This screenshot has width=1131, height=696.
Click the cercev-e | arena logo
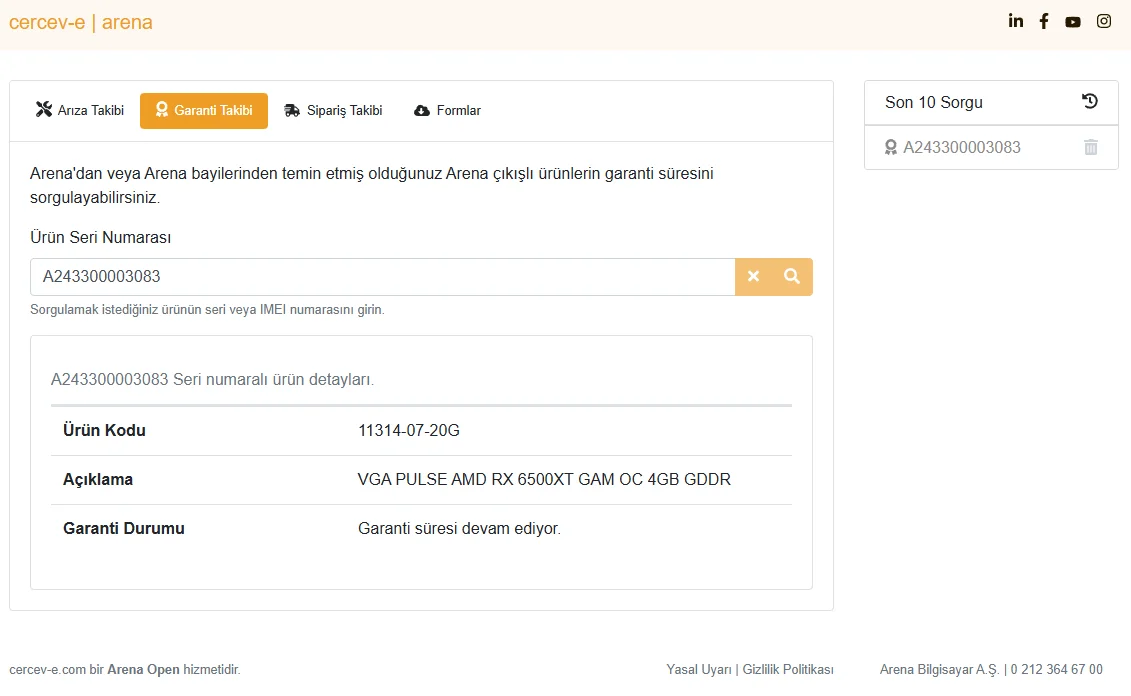tap(81, 22)
